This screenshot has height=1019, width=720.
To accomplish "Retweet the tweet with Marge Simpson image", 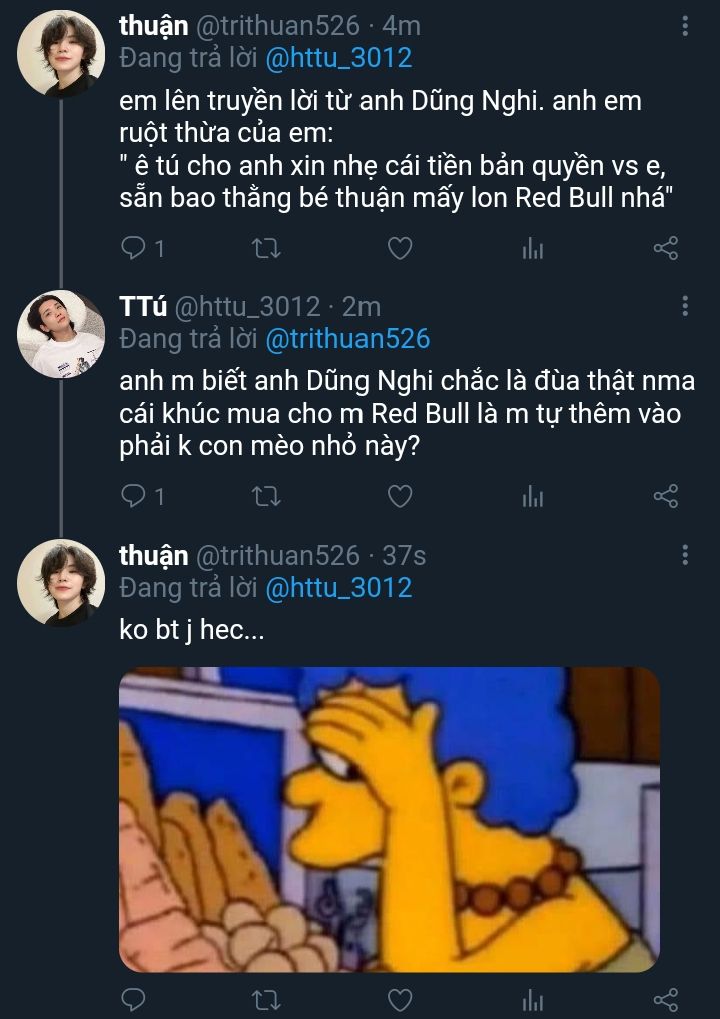I will 268,998.
